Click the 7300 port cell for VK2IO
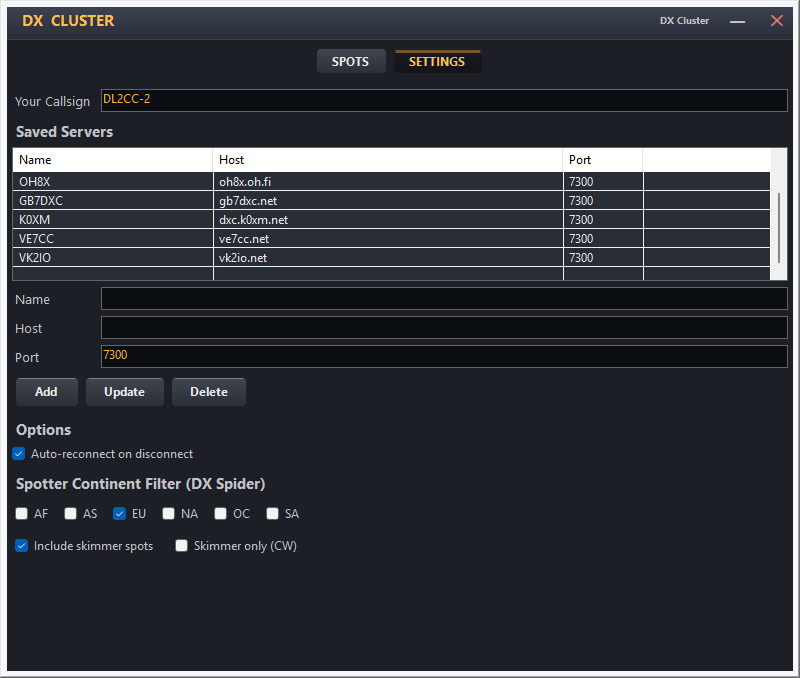Screen dimensions: 800x678 (x=603, y=258)
